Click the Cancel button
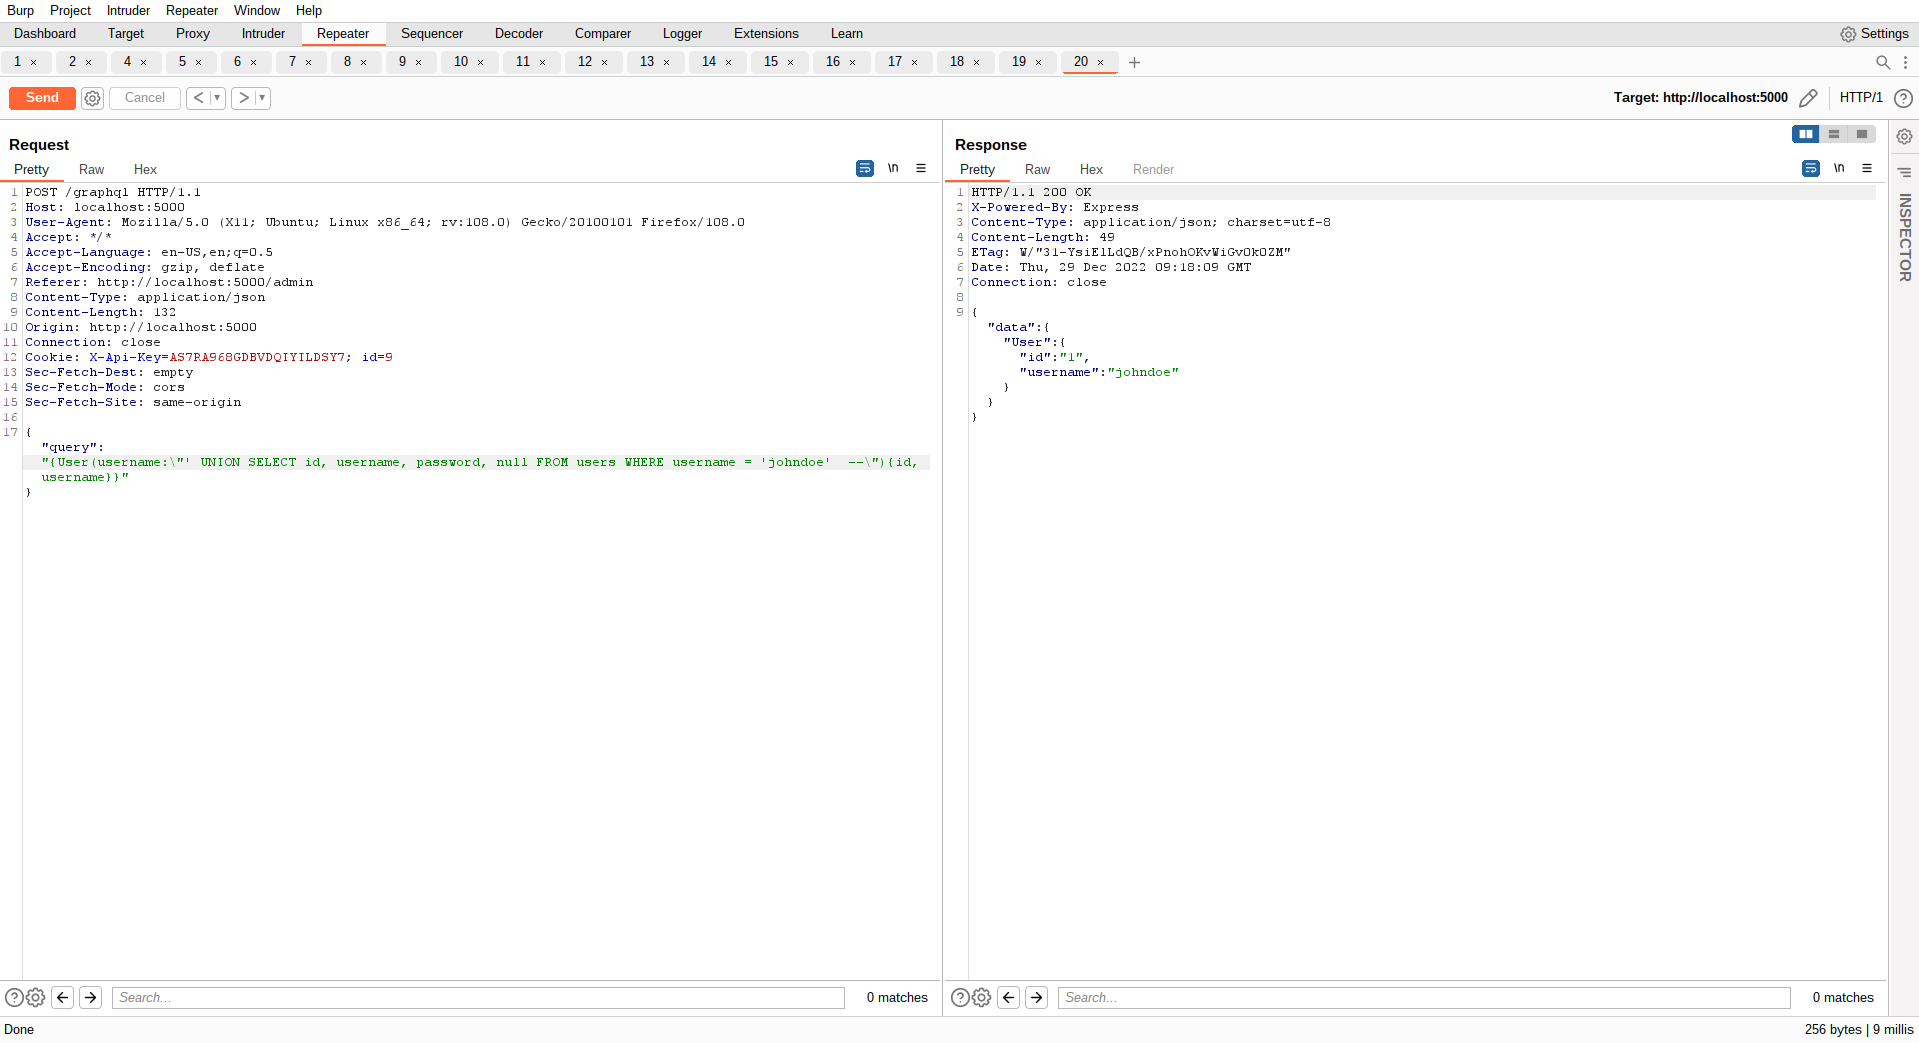The height and width of the screenshot is (1043, 1919). coord(145,98)
